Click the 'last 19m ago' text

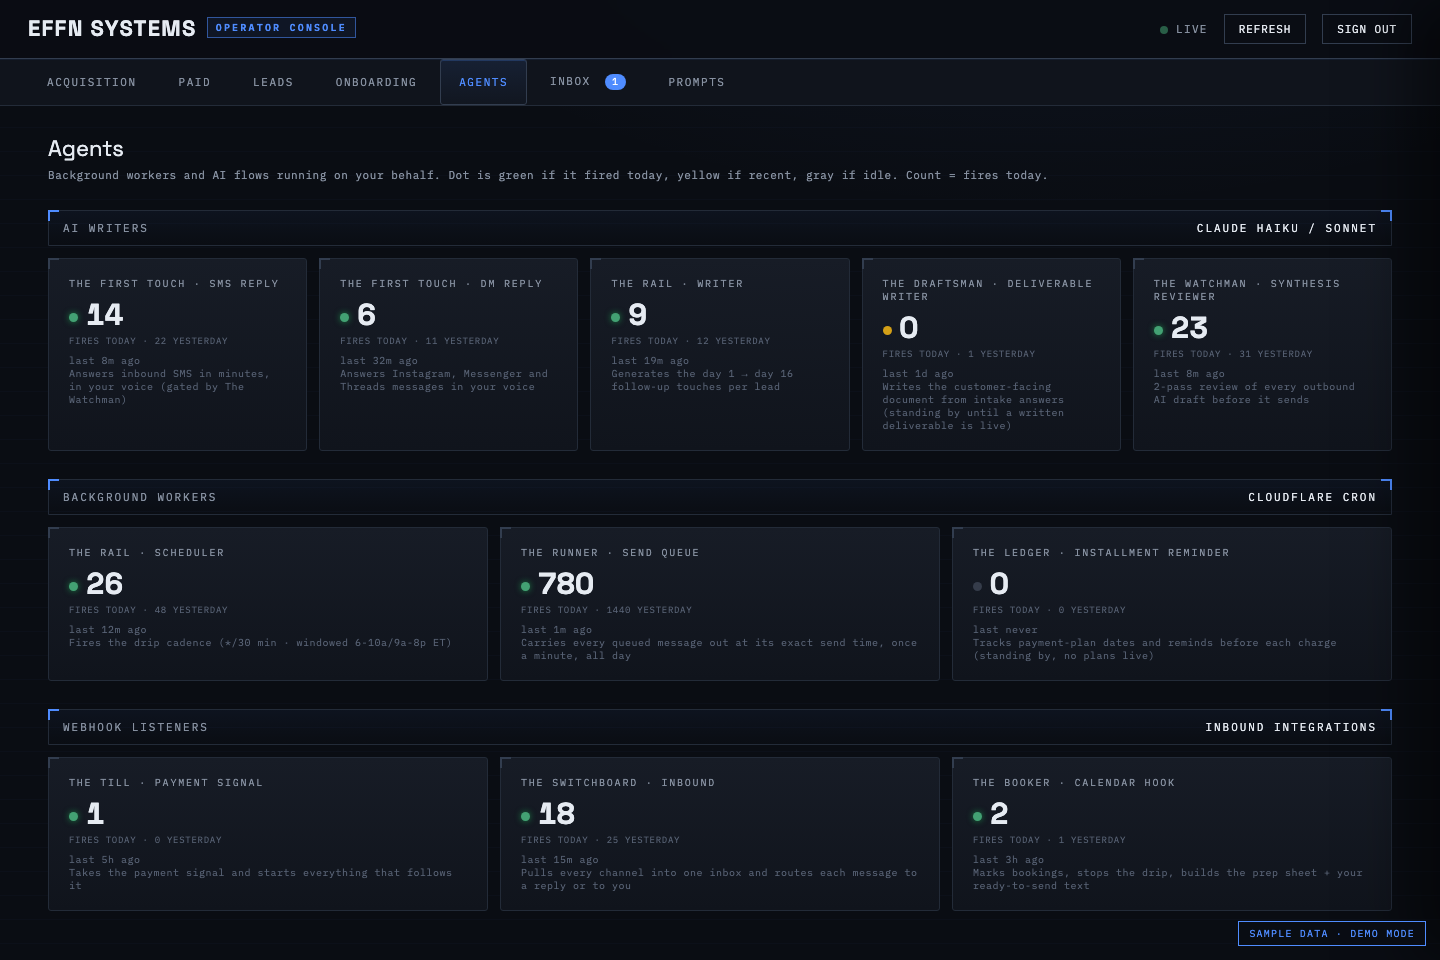click(x=650, y=361)
